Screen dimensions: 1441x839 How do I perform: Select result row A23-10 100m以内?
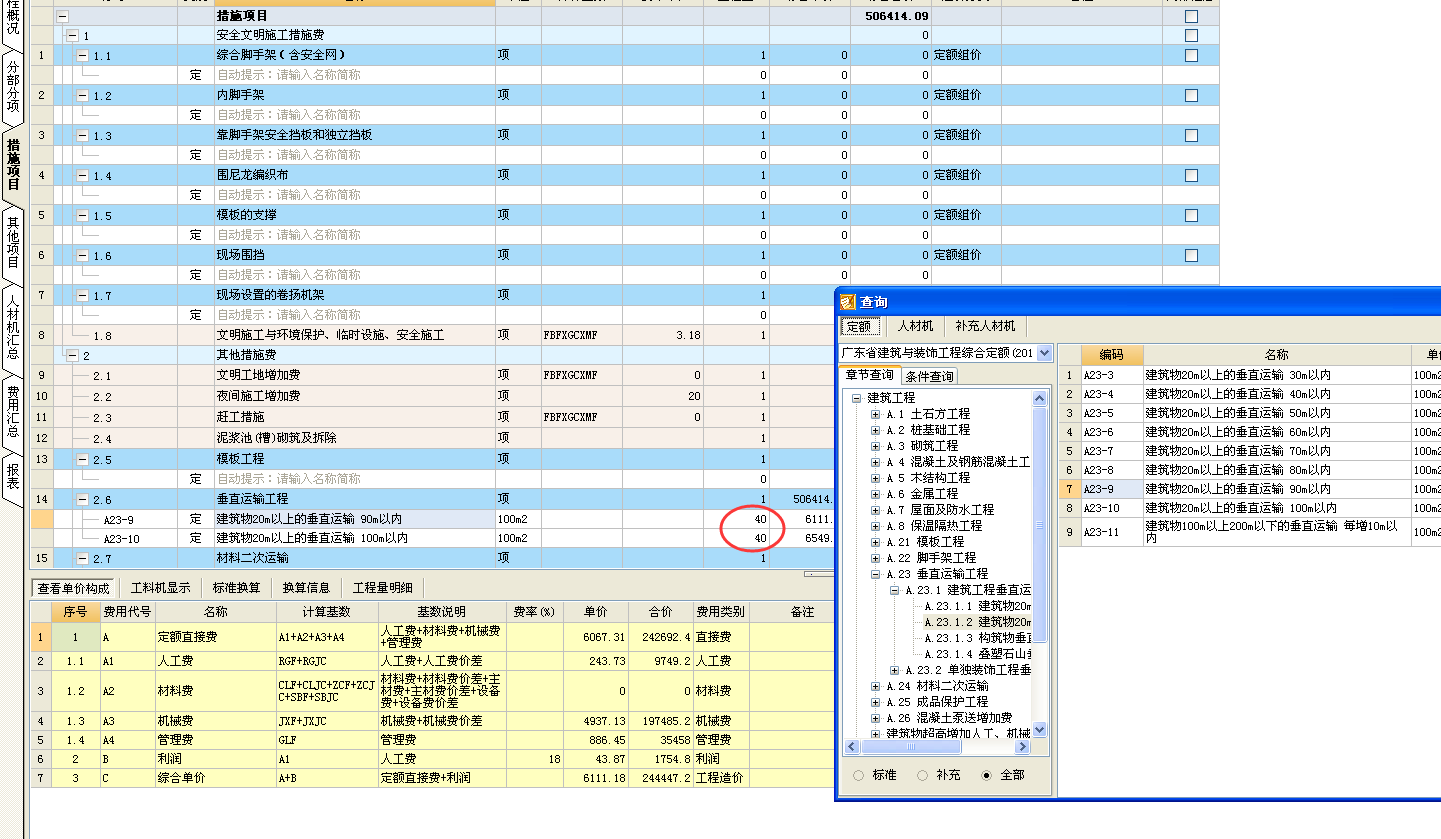tap(1250, 508)
